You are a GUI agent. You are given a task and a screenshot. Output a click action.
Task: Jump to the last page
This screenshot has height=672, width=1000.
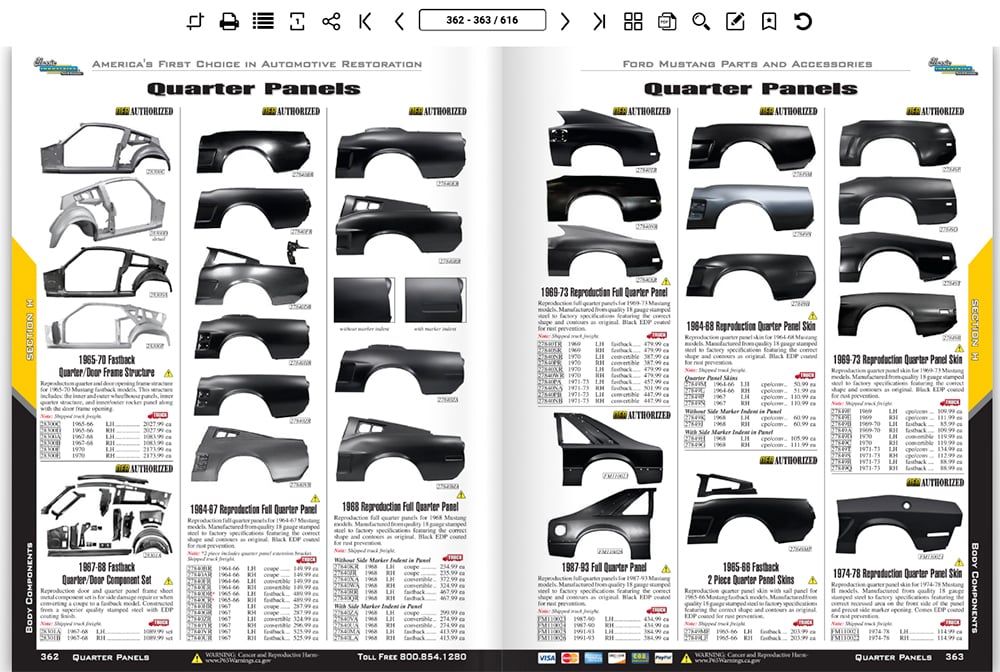(599, 21)
